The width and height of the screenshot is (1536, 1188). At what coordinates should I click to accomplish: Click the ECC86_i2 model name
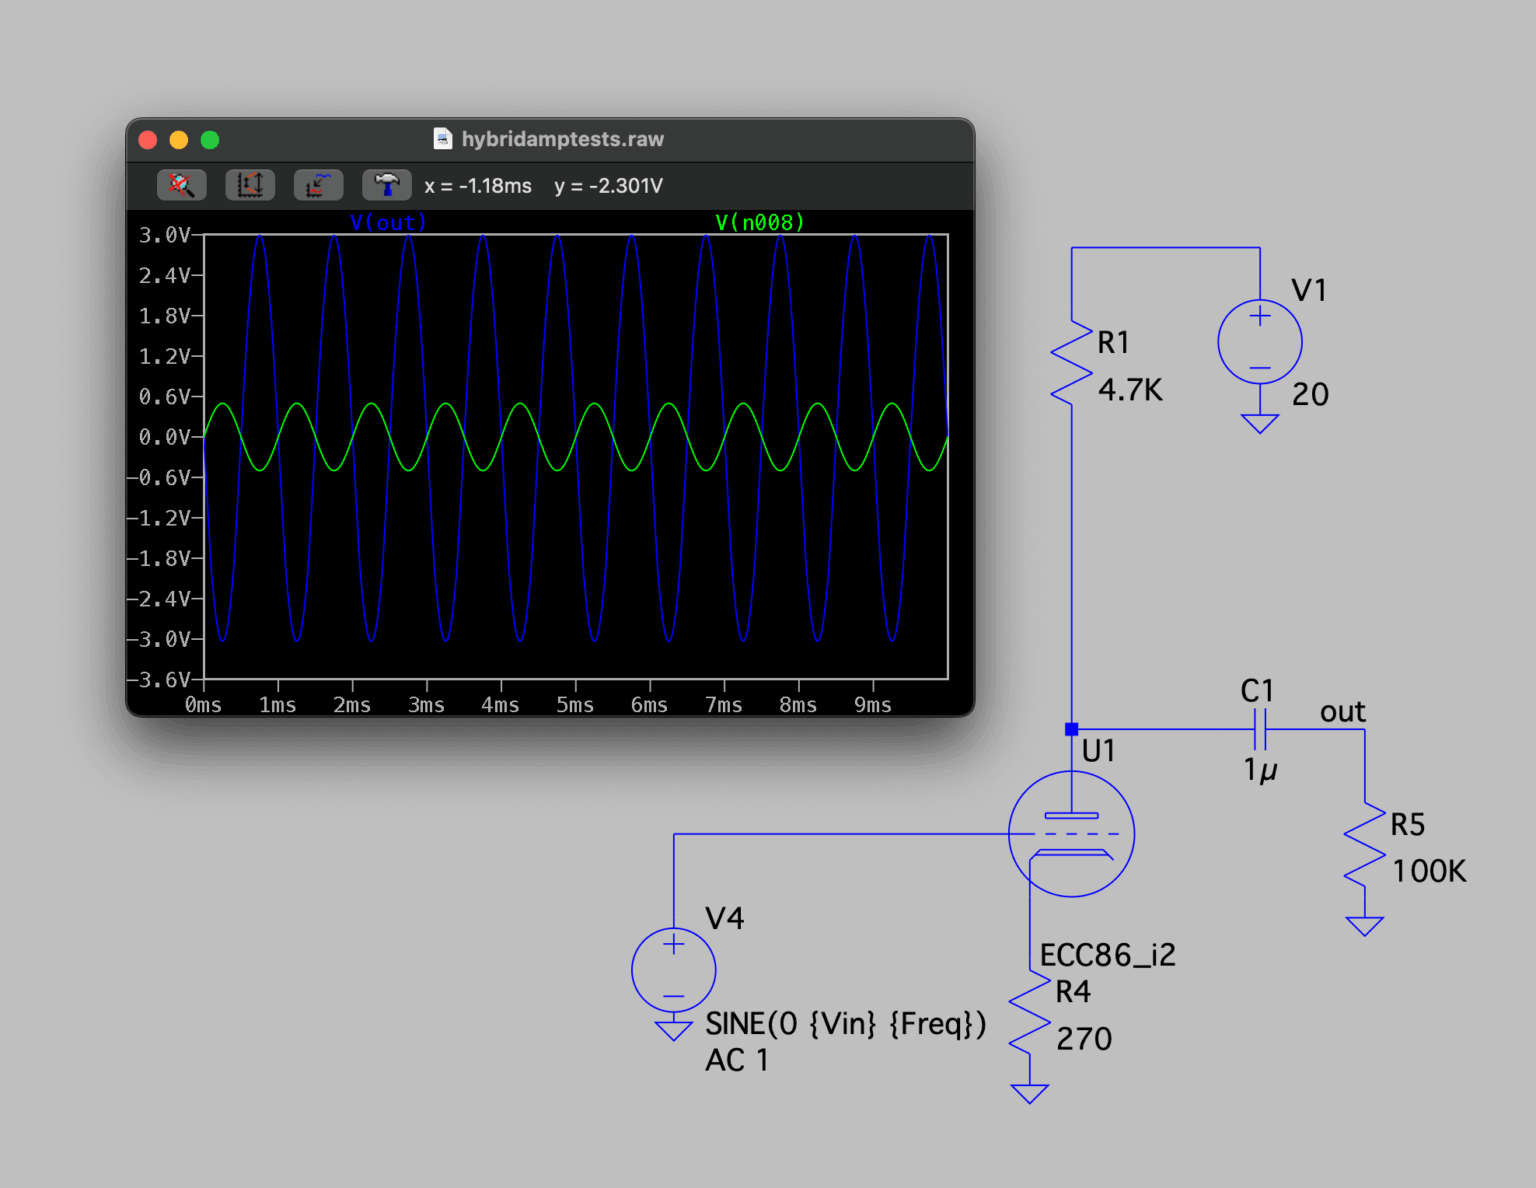coord(1107,955)
